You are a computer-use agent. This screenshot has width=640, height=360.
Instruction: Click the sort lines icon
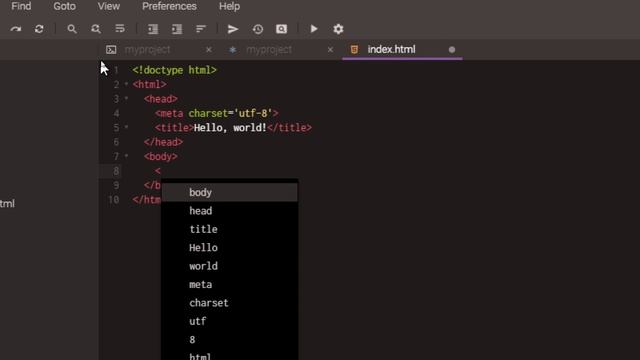[201, 29]
